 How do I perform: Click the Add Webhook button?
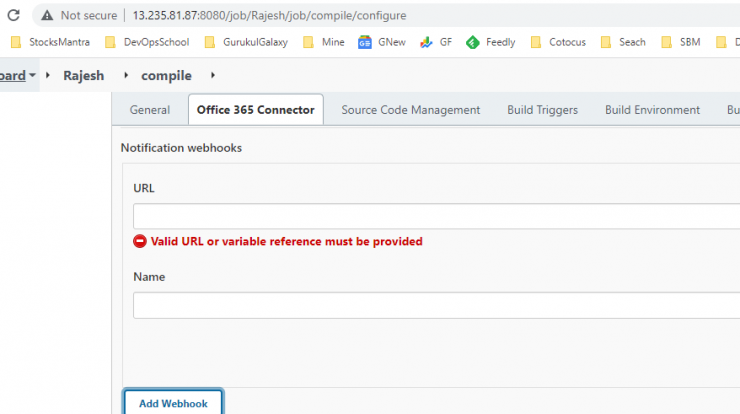tap(173, 403)
